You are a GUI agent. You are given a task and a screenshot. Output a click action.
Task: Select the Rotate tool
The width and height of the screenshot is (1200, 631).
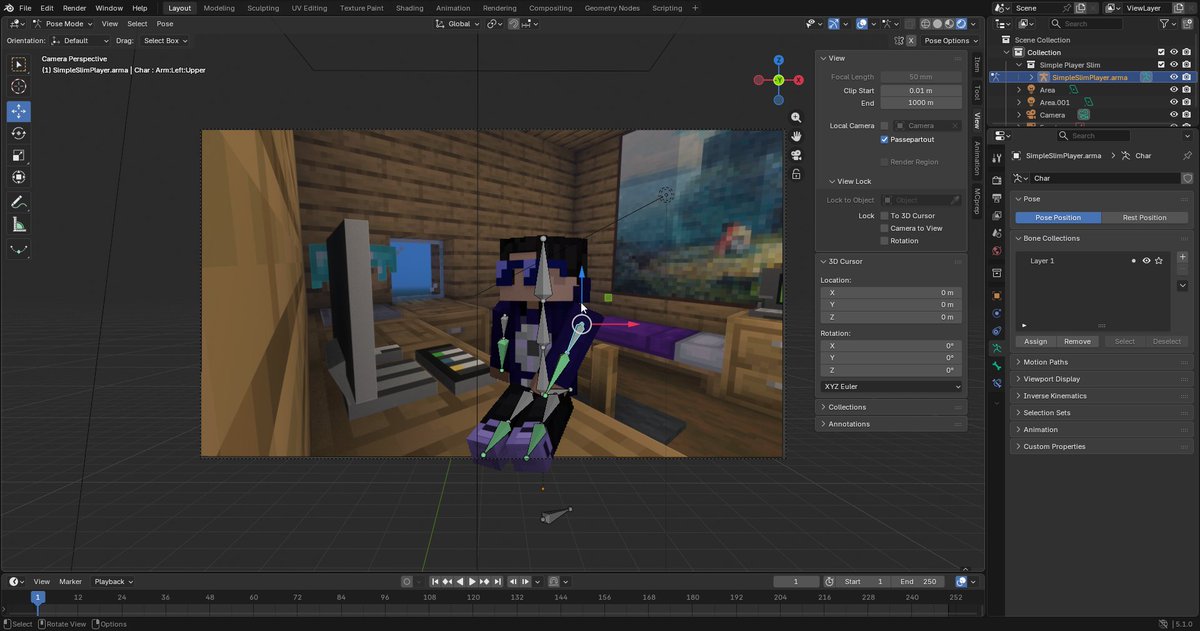19,133
